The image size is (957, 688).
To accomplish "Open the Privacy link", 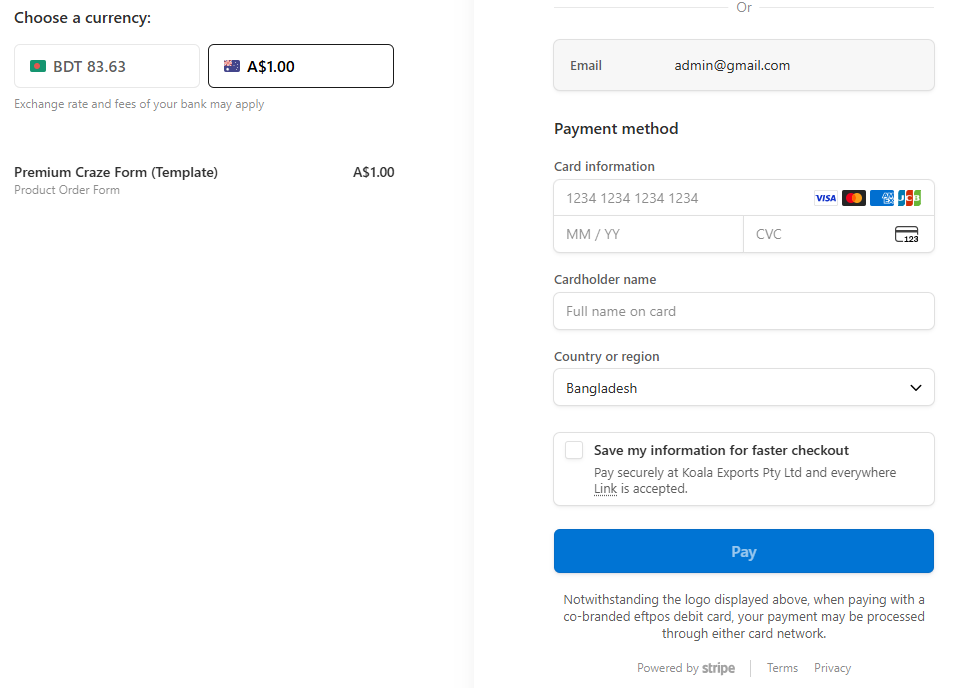I will [x=832, y=668].
